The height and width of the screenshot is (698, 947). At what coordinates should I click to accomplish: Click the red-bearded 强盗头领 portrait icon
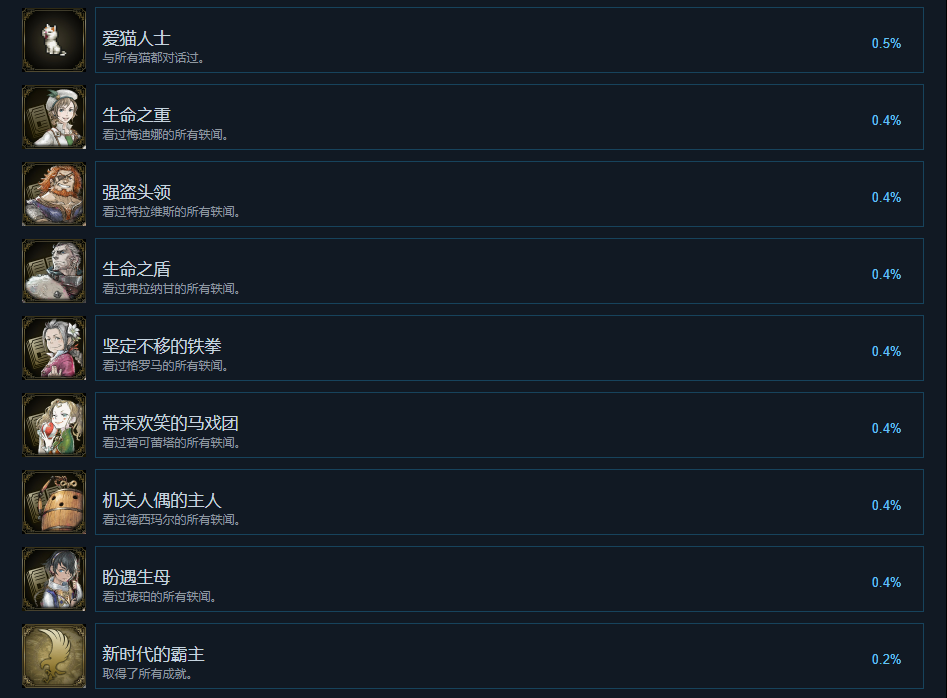tap(54, 194)
